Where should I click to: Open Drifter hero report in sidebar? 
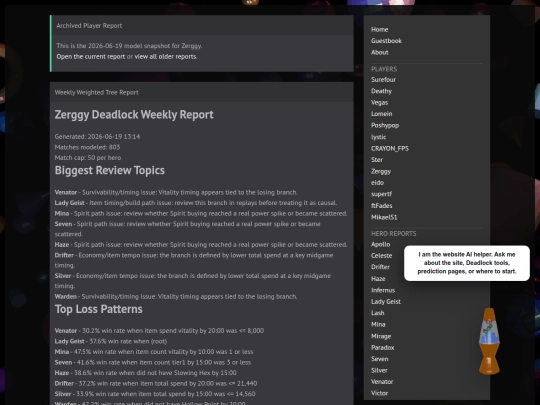pos(381,267)
